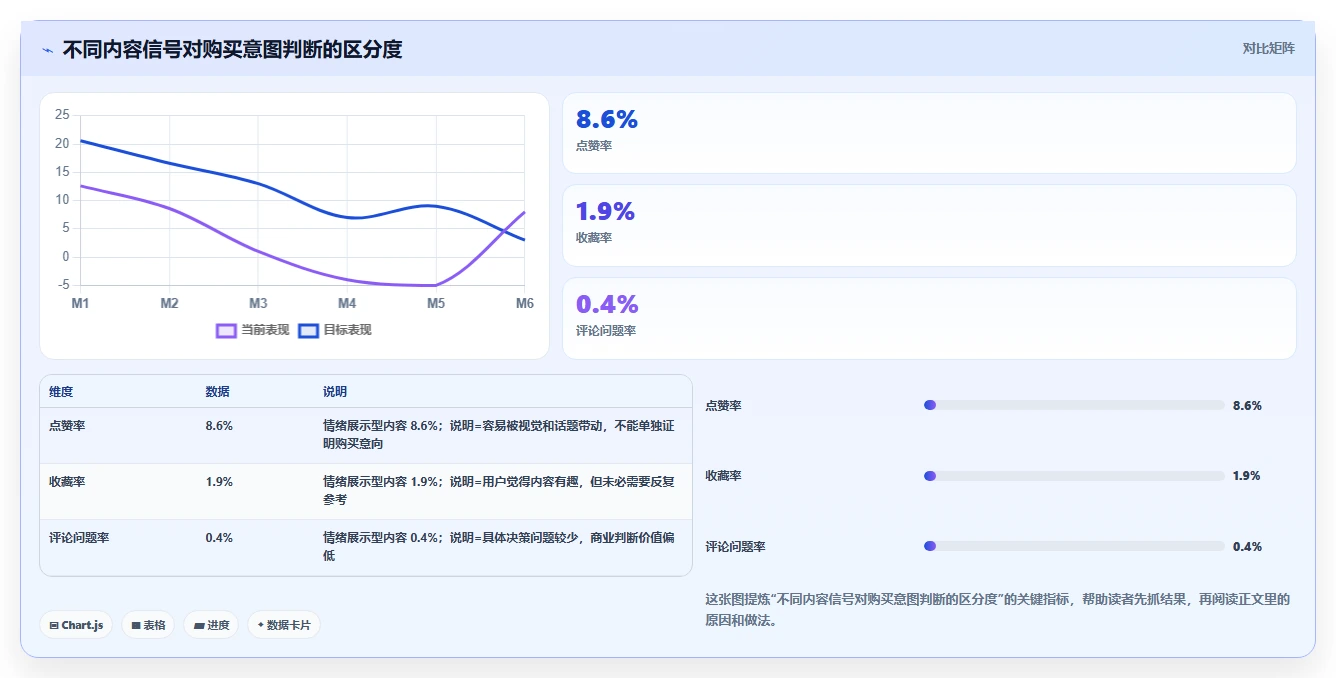
Task: Click the M2 axis label on the chart
Action: click(x=169, y=303)
